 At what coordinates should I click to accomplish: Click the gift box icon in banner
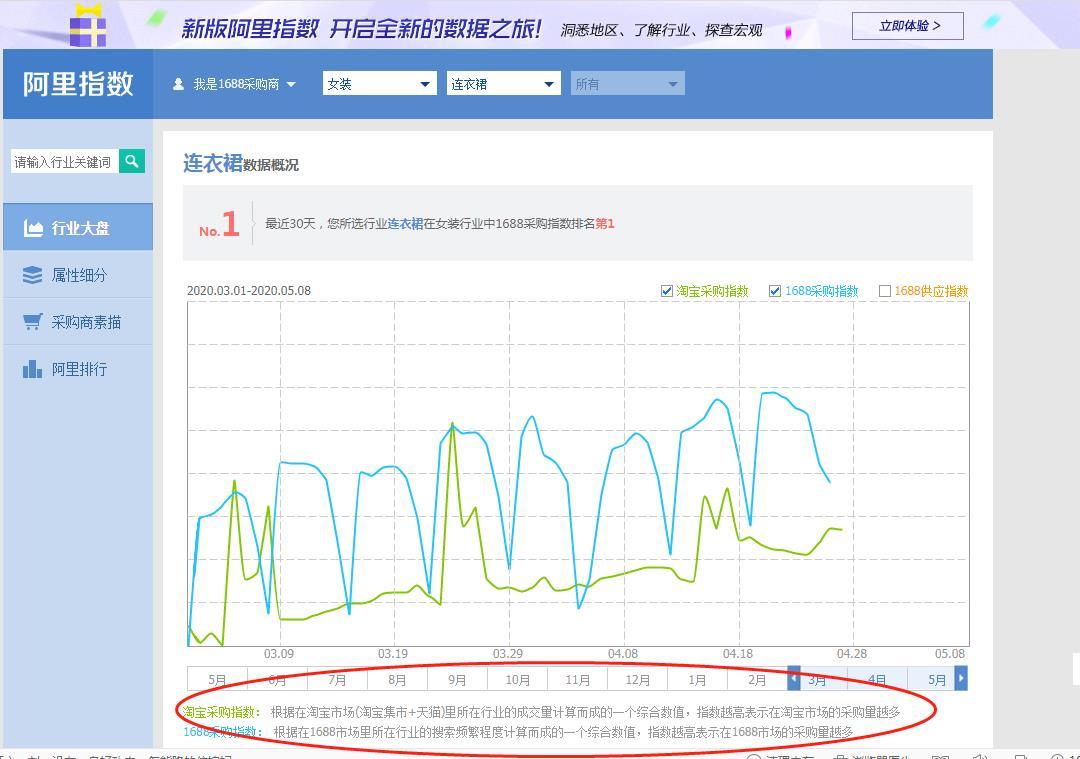(88, 26)
